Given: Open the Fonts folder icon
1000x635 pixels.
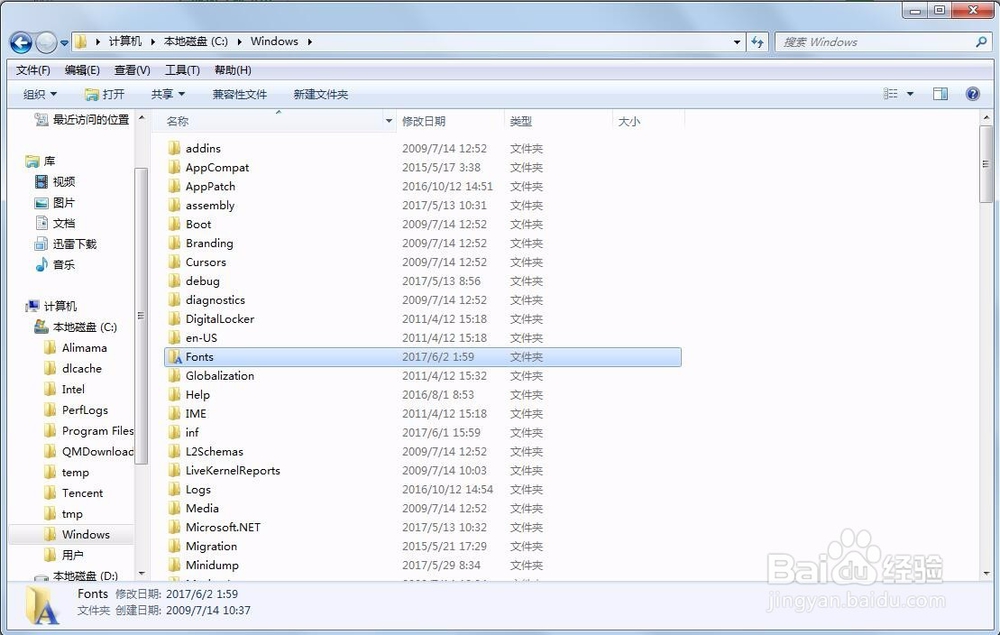Looking at the screenshot, I should pyautogui.click(x=176, y=356).
